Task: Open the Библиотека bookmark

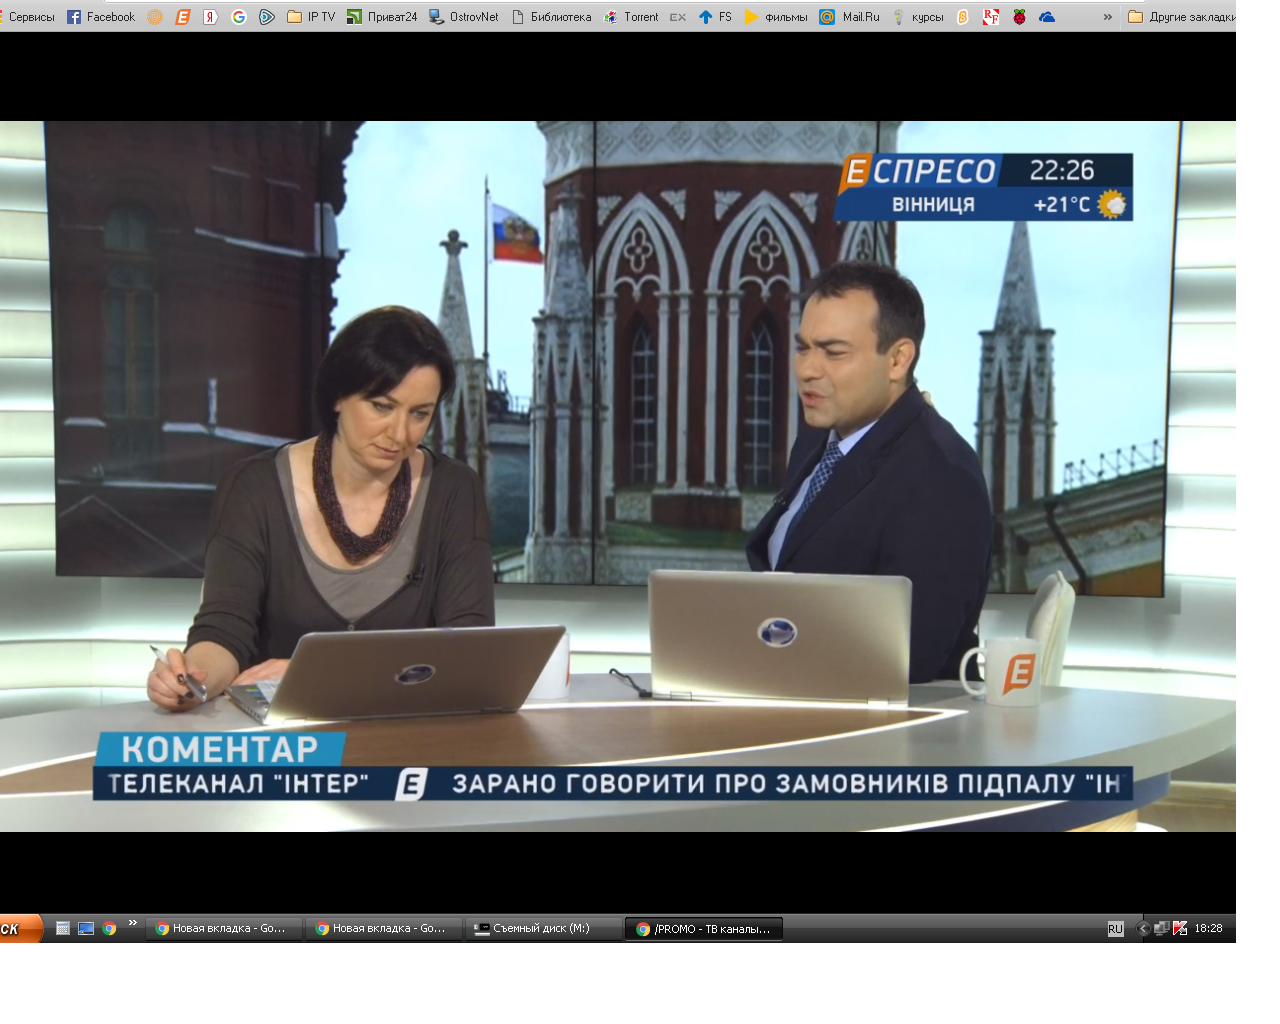Action: click(551, 17)
